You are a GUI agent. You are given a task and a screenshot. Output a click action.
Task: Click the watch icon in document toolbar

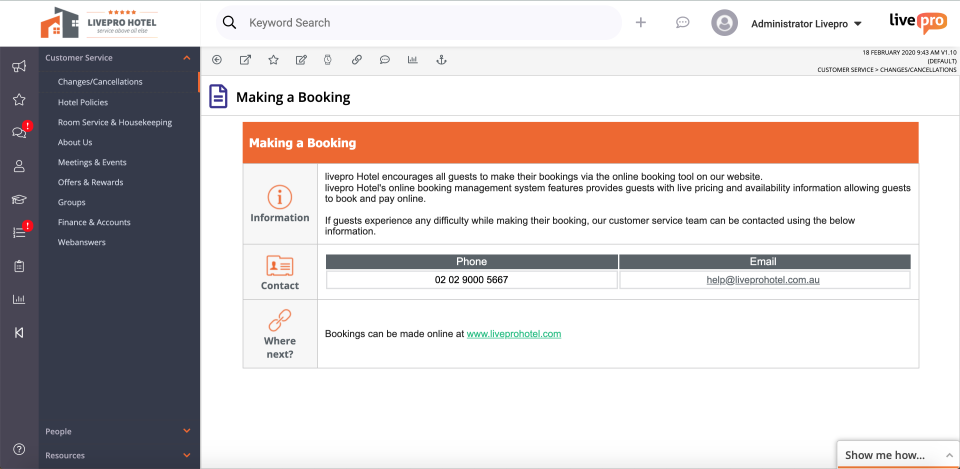328,60
